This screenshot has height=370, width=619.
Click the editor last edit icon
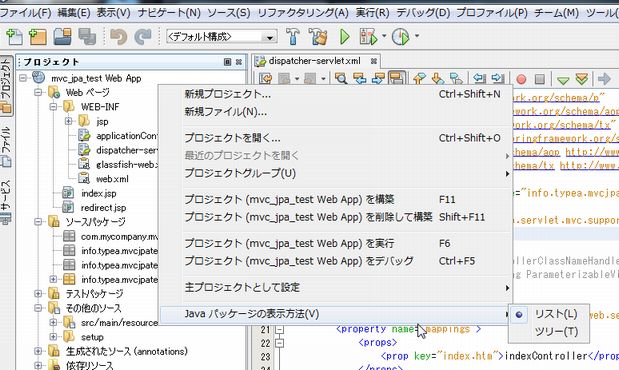tap(266, 78)
